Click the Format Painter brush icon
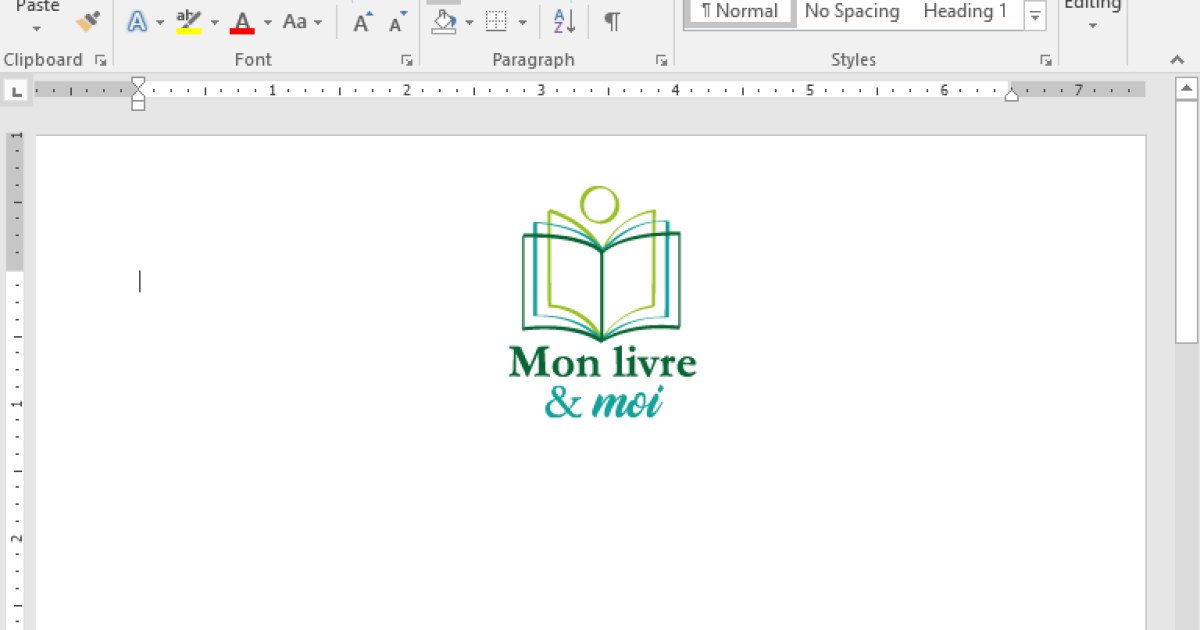The image size is (1200, 630). tap(88, 21)
